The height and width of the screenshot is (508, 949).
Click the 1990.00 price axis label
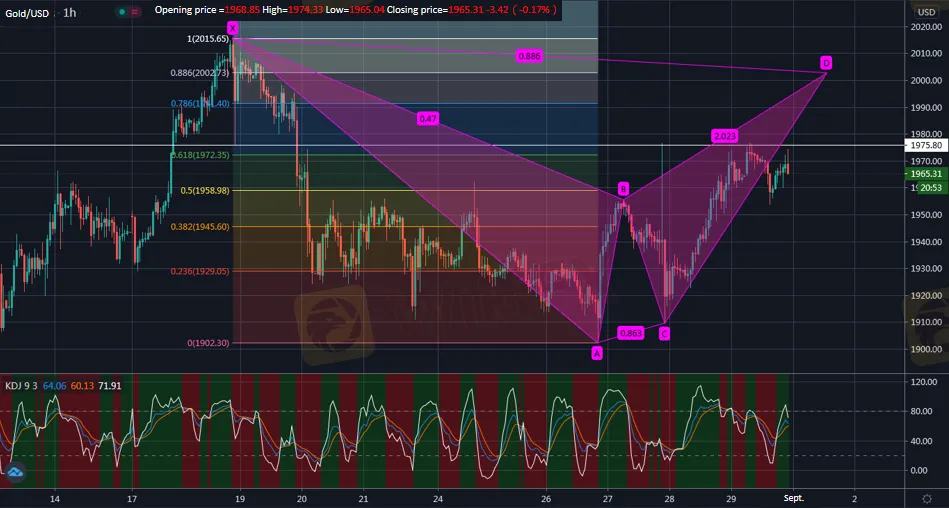pyautogui.click(x=926, y=107)
